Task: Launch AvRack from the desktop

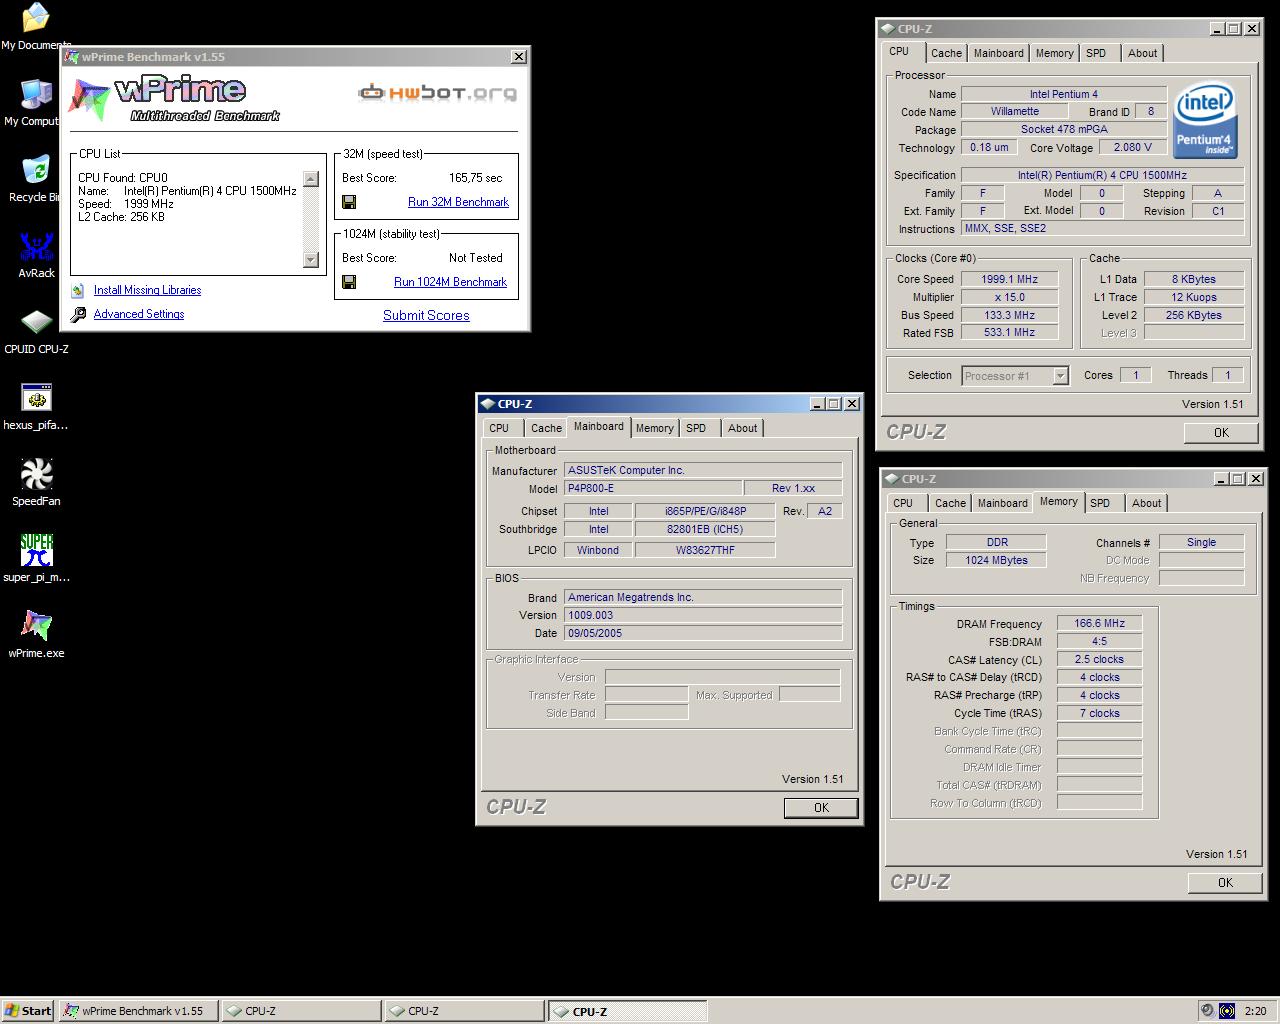Action: 36,246
